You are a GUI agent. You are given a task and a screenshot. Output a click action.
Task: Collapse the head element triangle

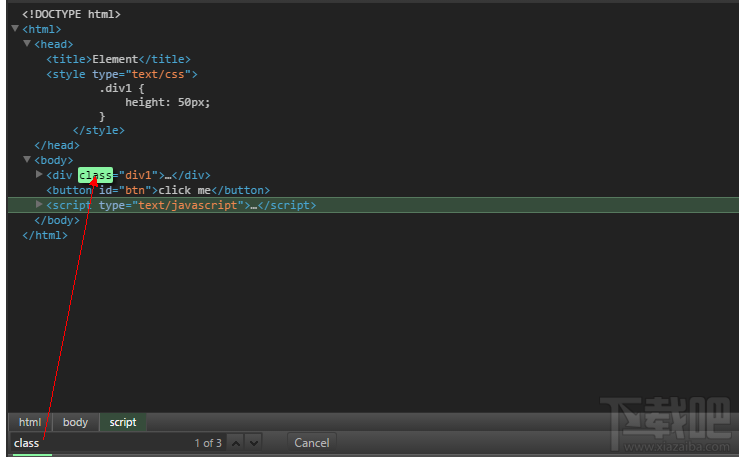click(x=28, y=44)
